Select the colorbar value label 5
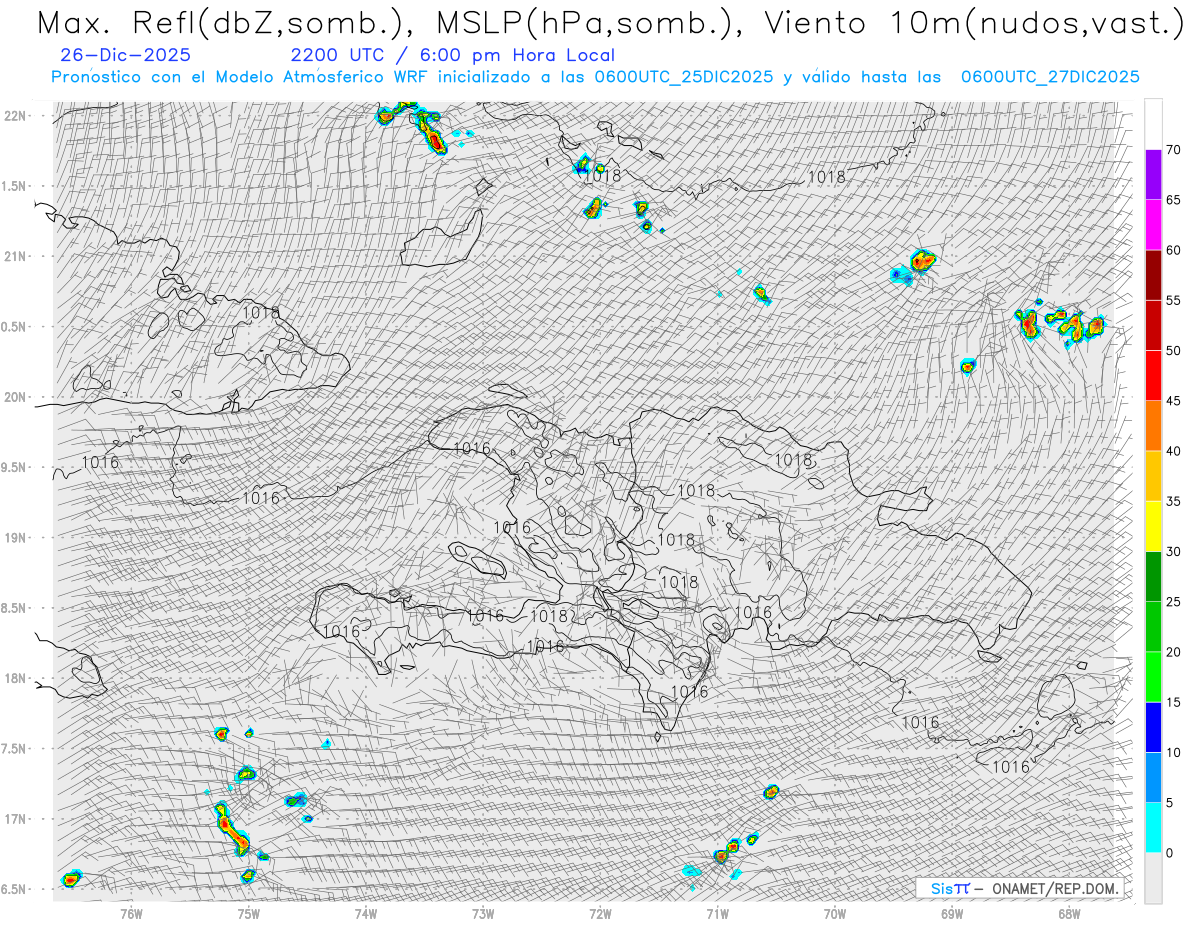 (1170, 803)
